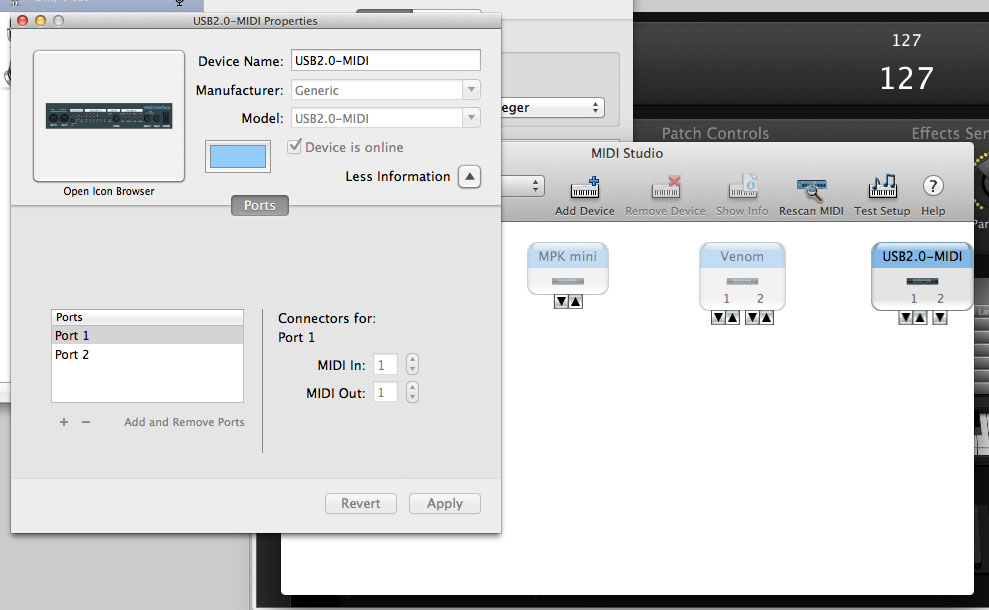Click the Remove Device icon
The image size is (989, 610).
tap(666, 188)
